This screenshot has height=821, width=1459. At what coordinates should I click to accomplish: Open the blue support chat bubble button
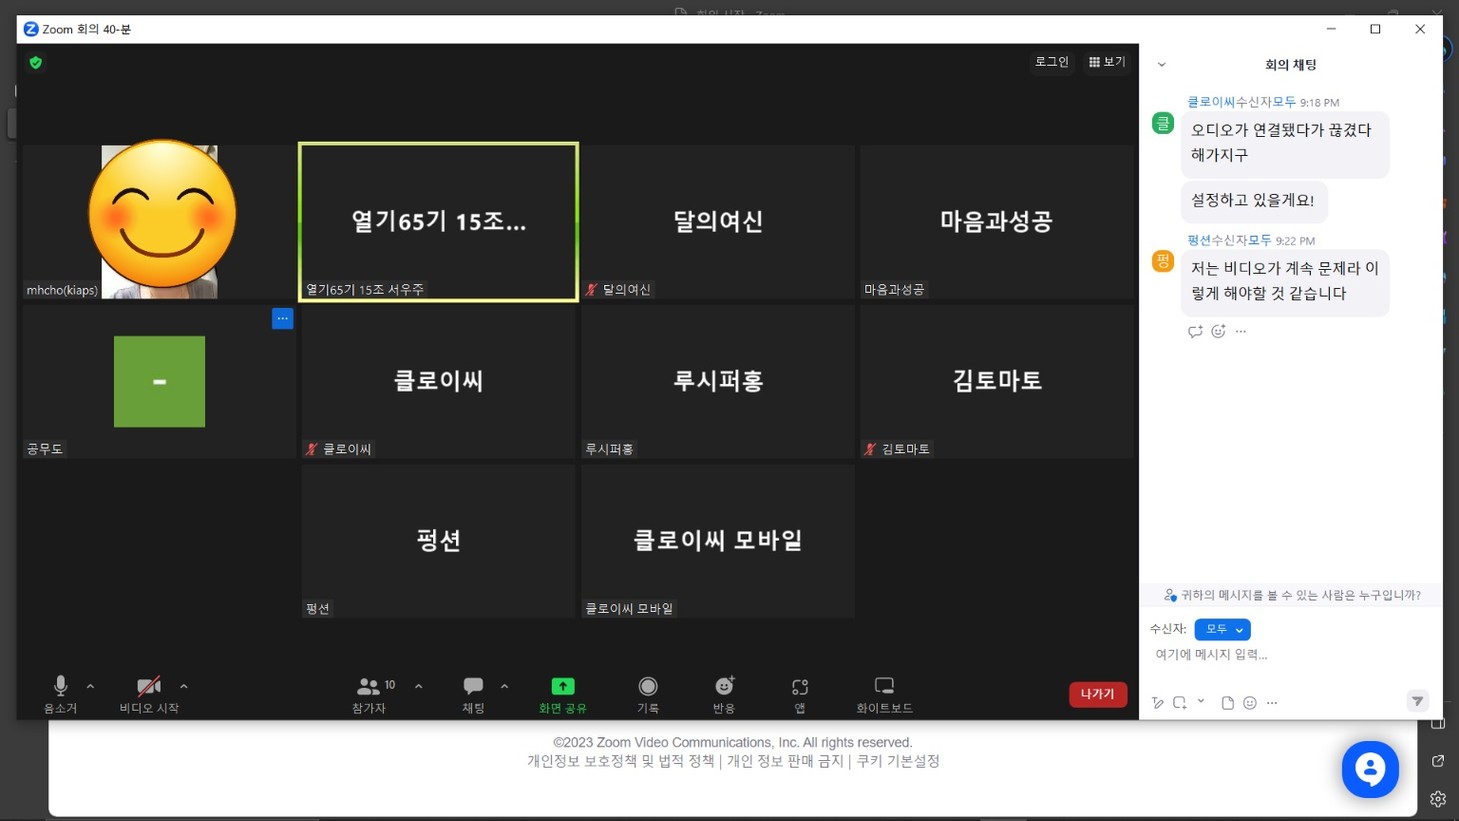pyautogui.click(x=1370, y=769)
